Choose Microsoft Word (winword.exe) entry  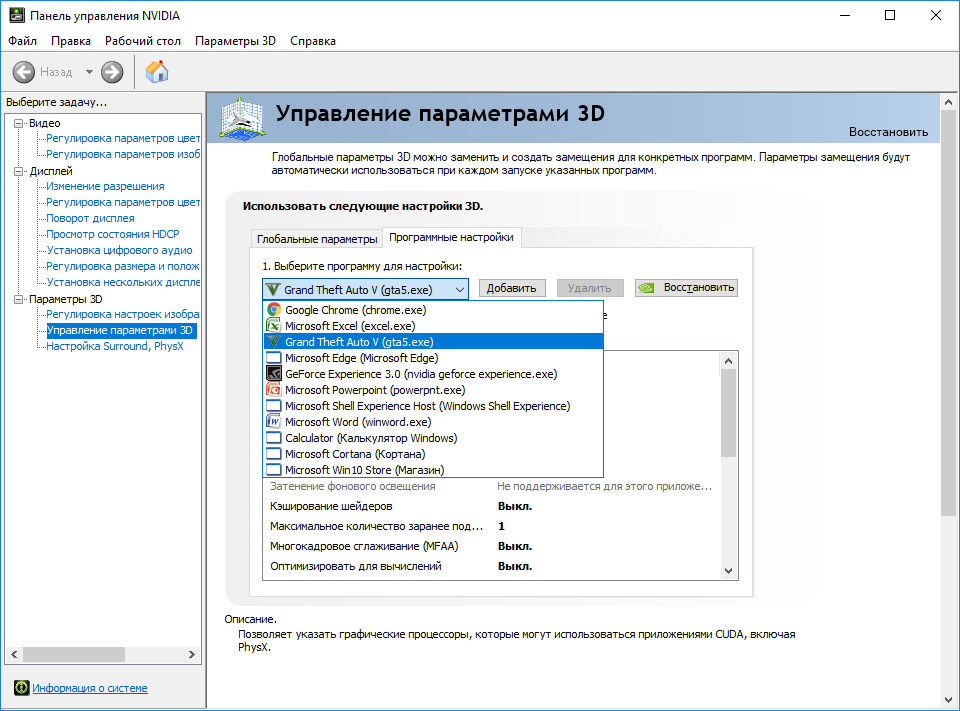click(433, 422)
